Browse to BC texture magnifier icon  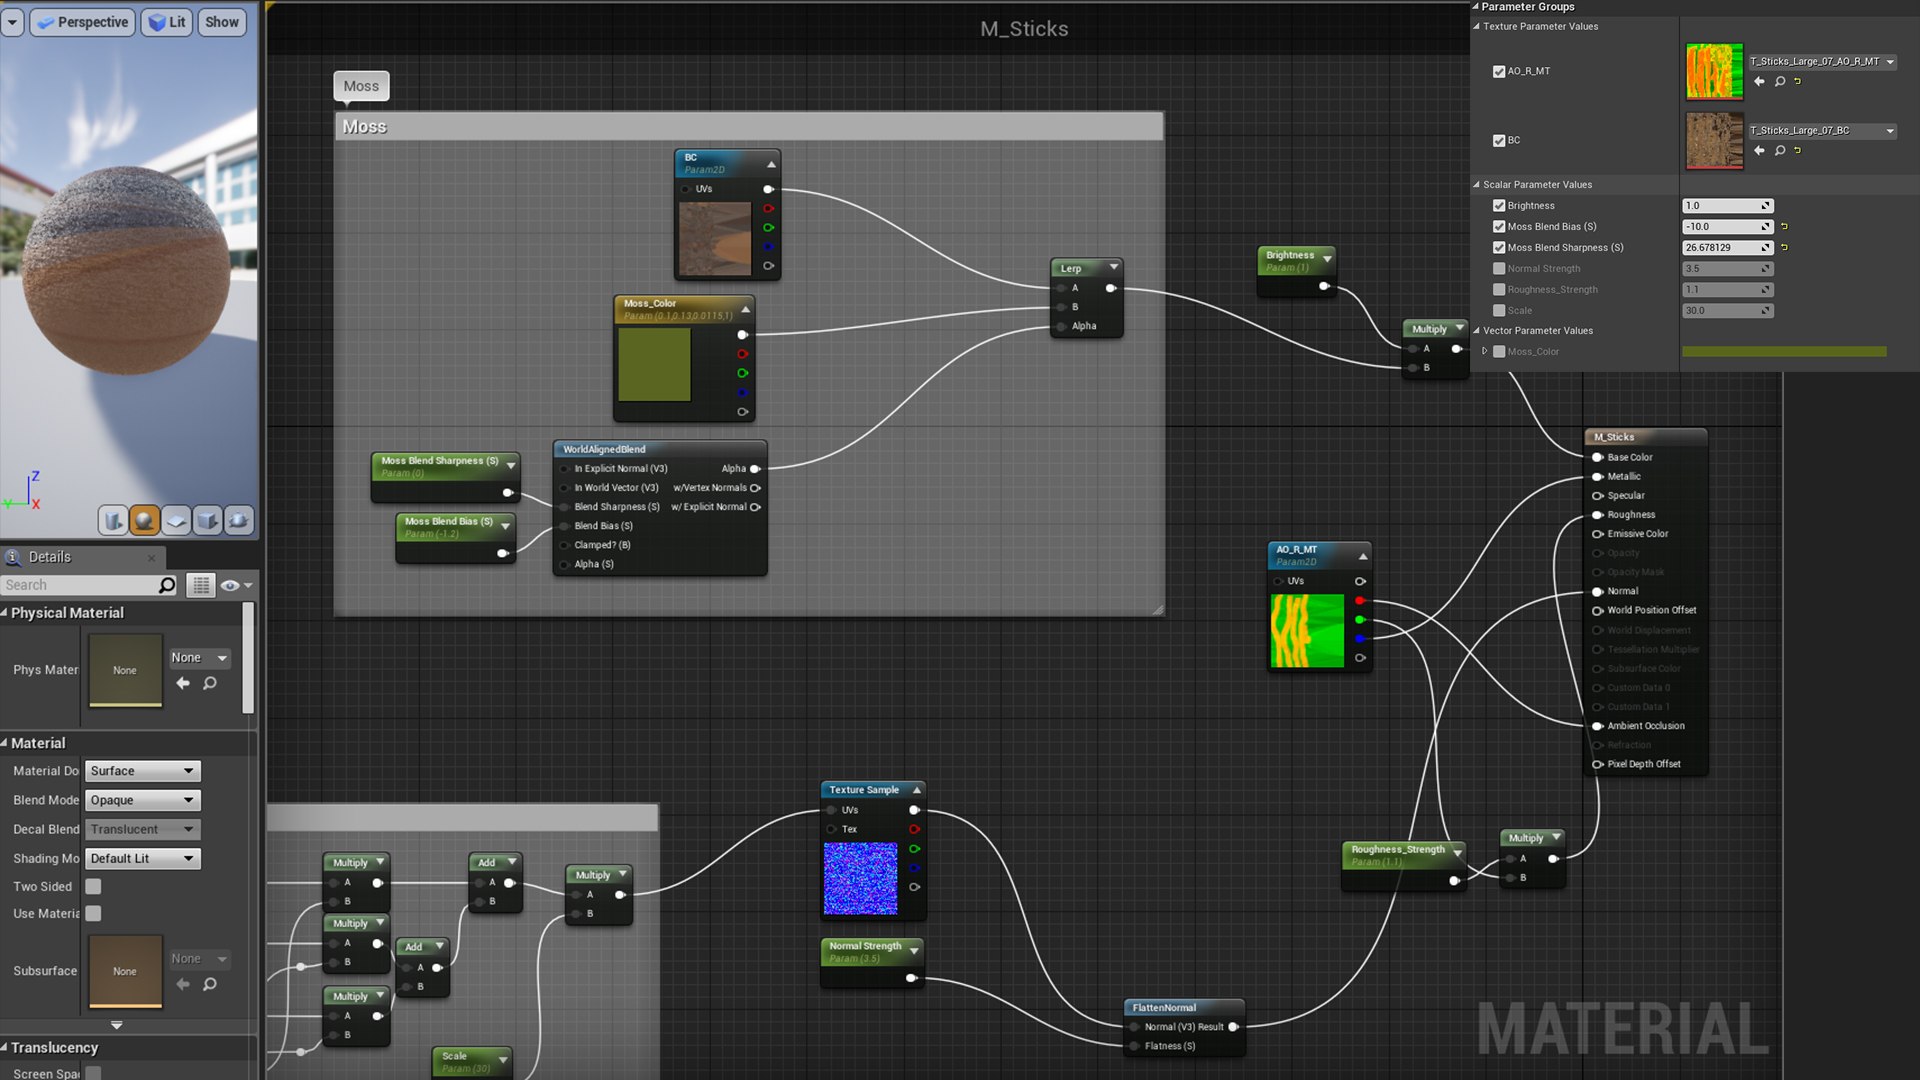pyautogui.click(x=1780, y=151)
